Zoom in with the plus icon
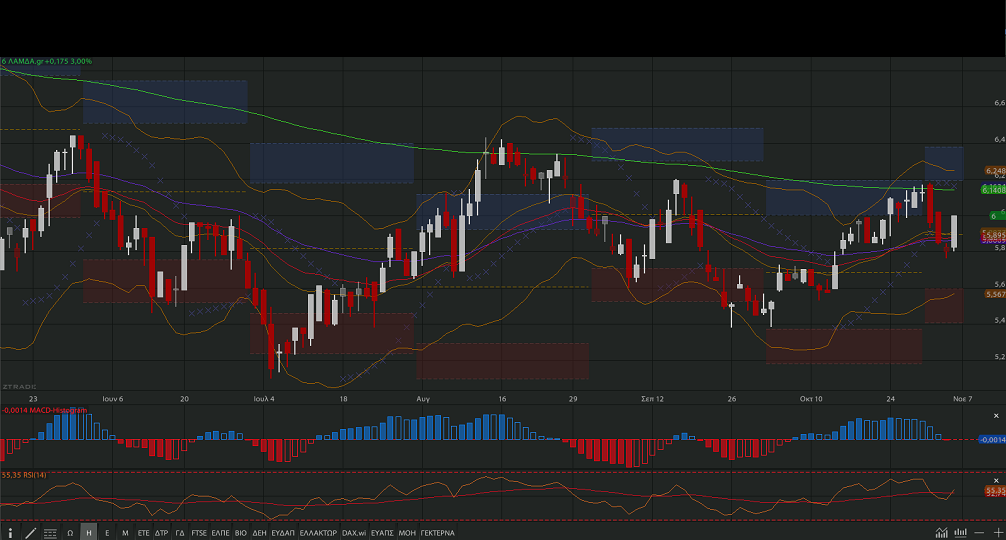The width and height of the screenshot is (1006, 540). [x=998, y=532]
